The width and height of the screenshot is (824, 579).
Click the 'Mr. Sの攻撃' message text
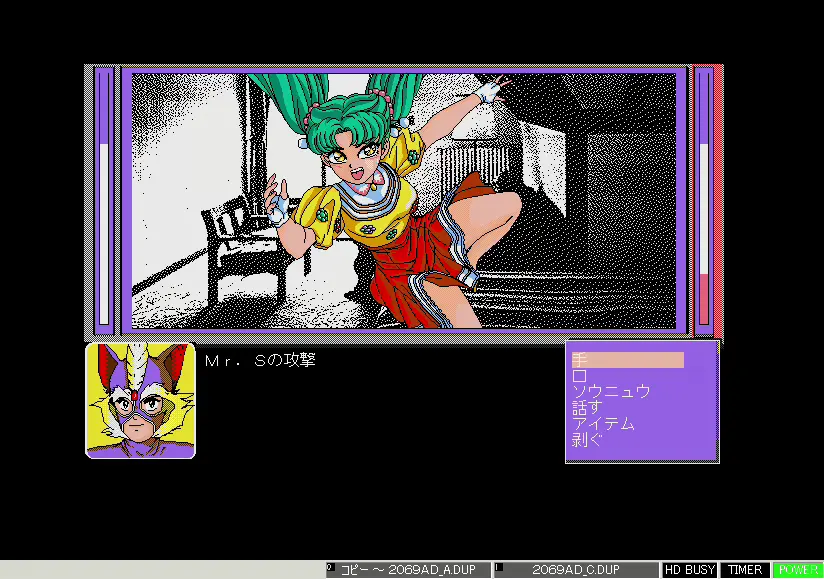click(x=260, y=360)
